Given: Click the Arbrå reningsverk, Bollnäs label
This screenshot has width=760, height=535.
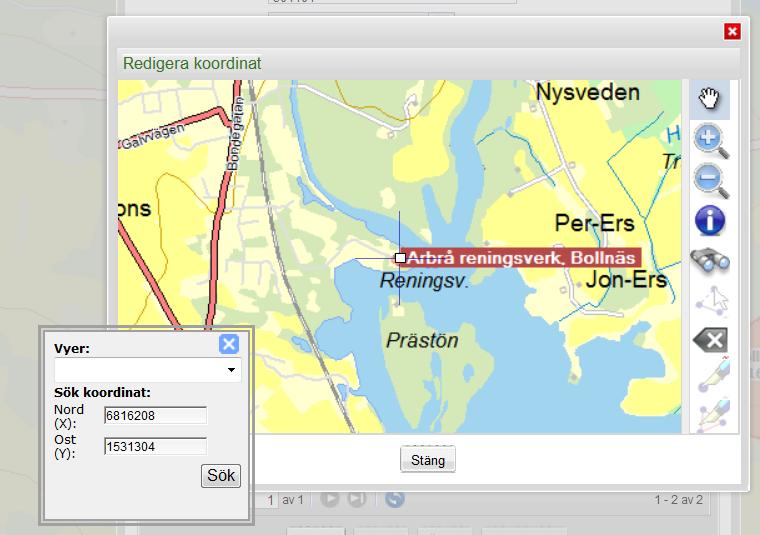Looking at the screenshot, I should click(521, 258).
